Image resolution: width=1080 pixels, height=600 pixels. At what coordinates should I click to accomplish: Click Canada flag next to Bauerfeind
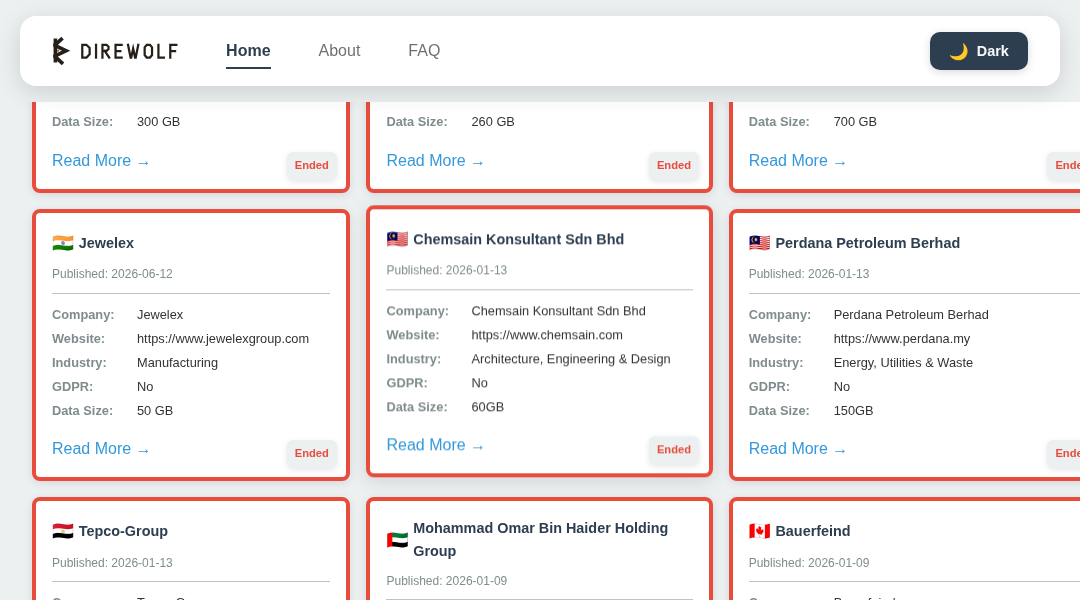[760, 531]
